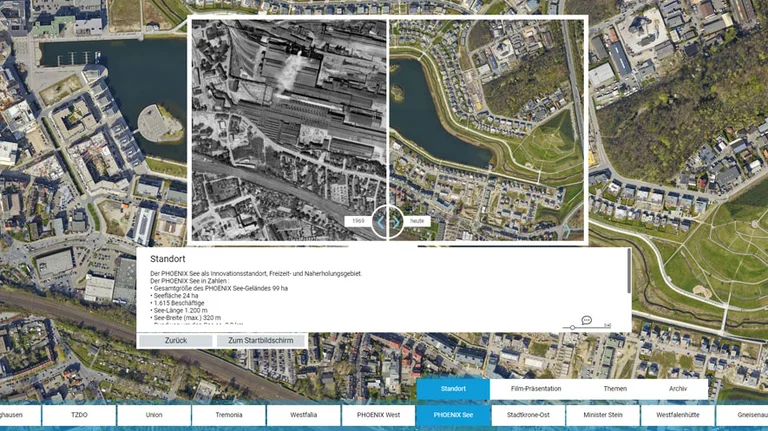Select the Stadtkrone-Ost location

(x=528, y=415)
